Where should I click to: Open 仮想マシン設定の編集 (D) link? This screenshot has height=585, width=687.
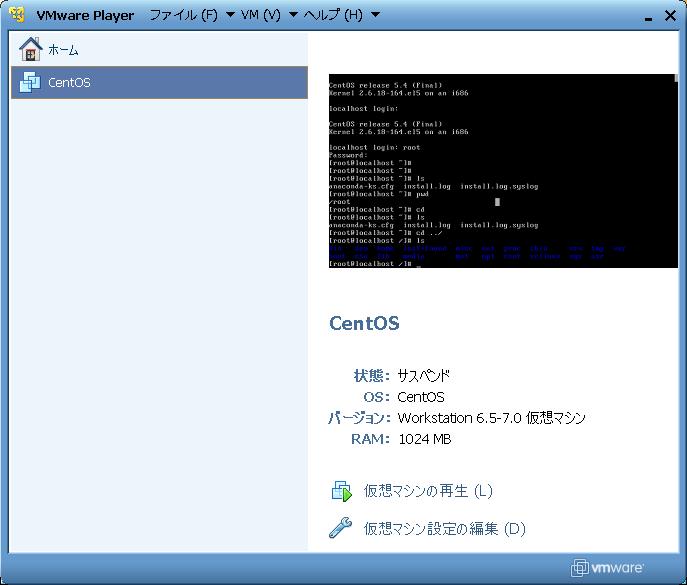pyautogui.click(x=444, y=528)
